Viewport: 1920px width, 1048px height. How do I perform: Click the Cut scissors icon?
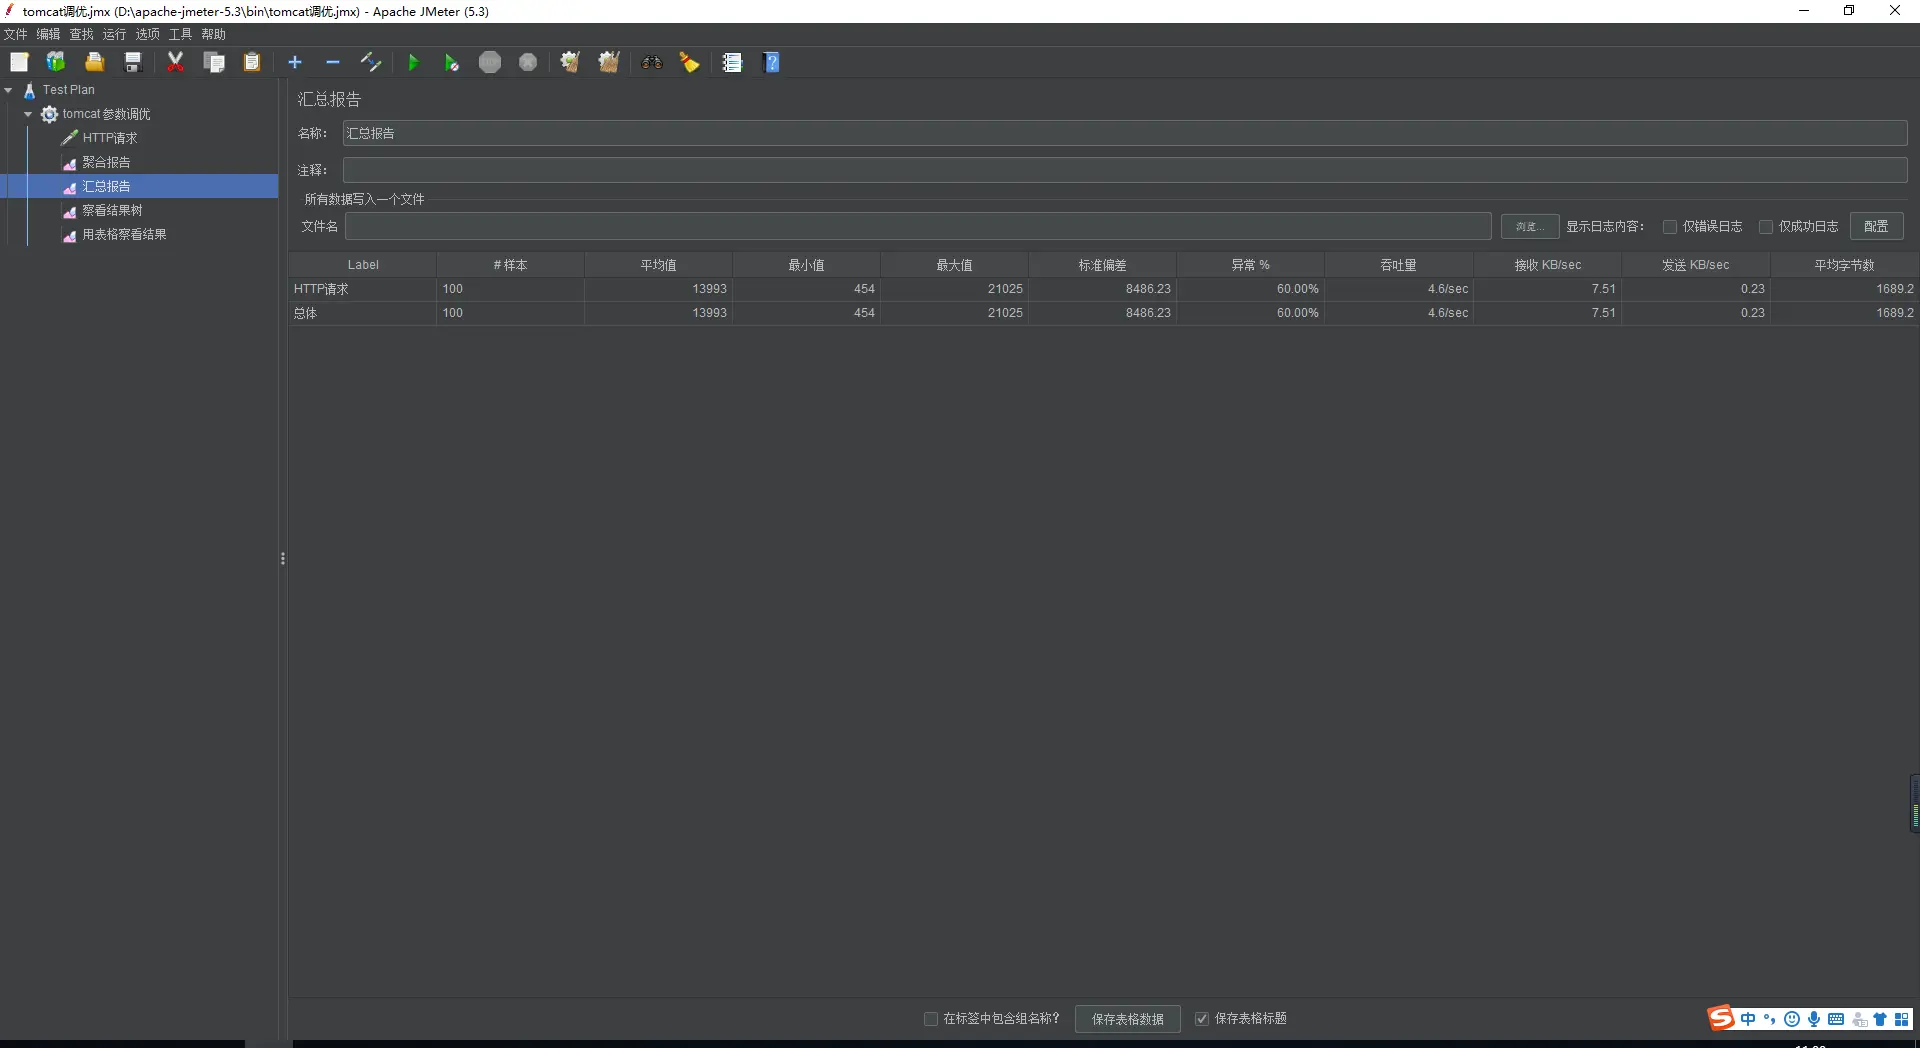coord(176,62)
